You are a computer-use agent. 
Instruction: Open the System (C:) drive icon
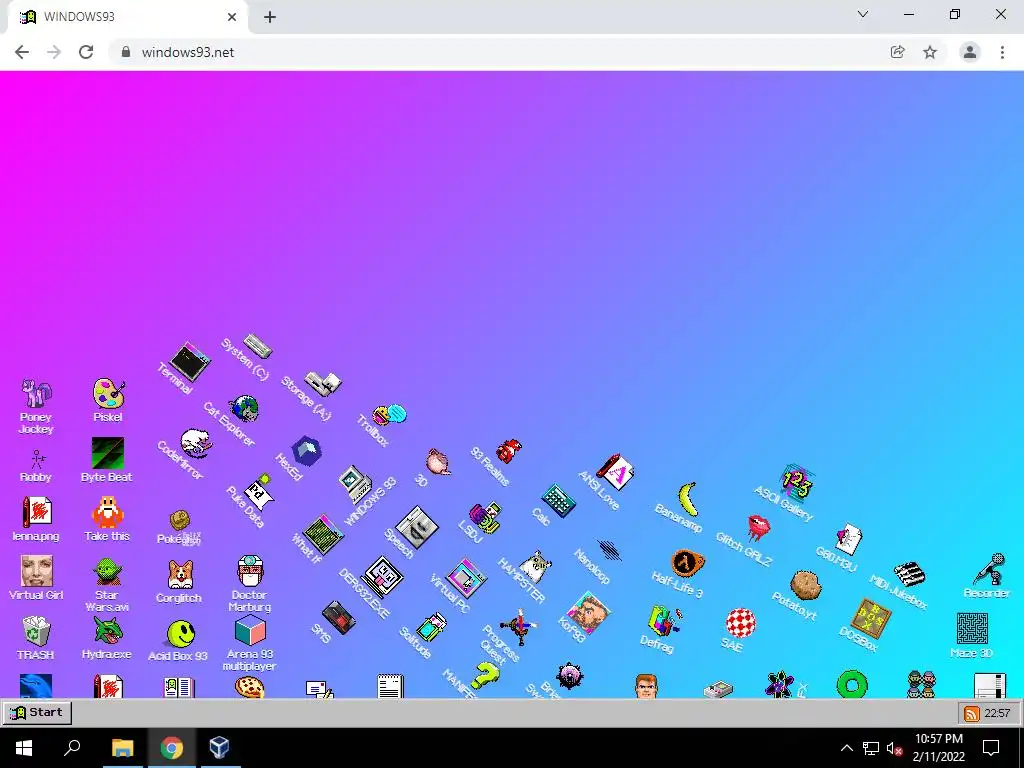[x=257, y=346]
